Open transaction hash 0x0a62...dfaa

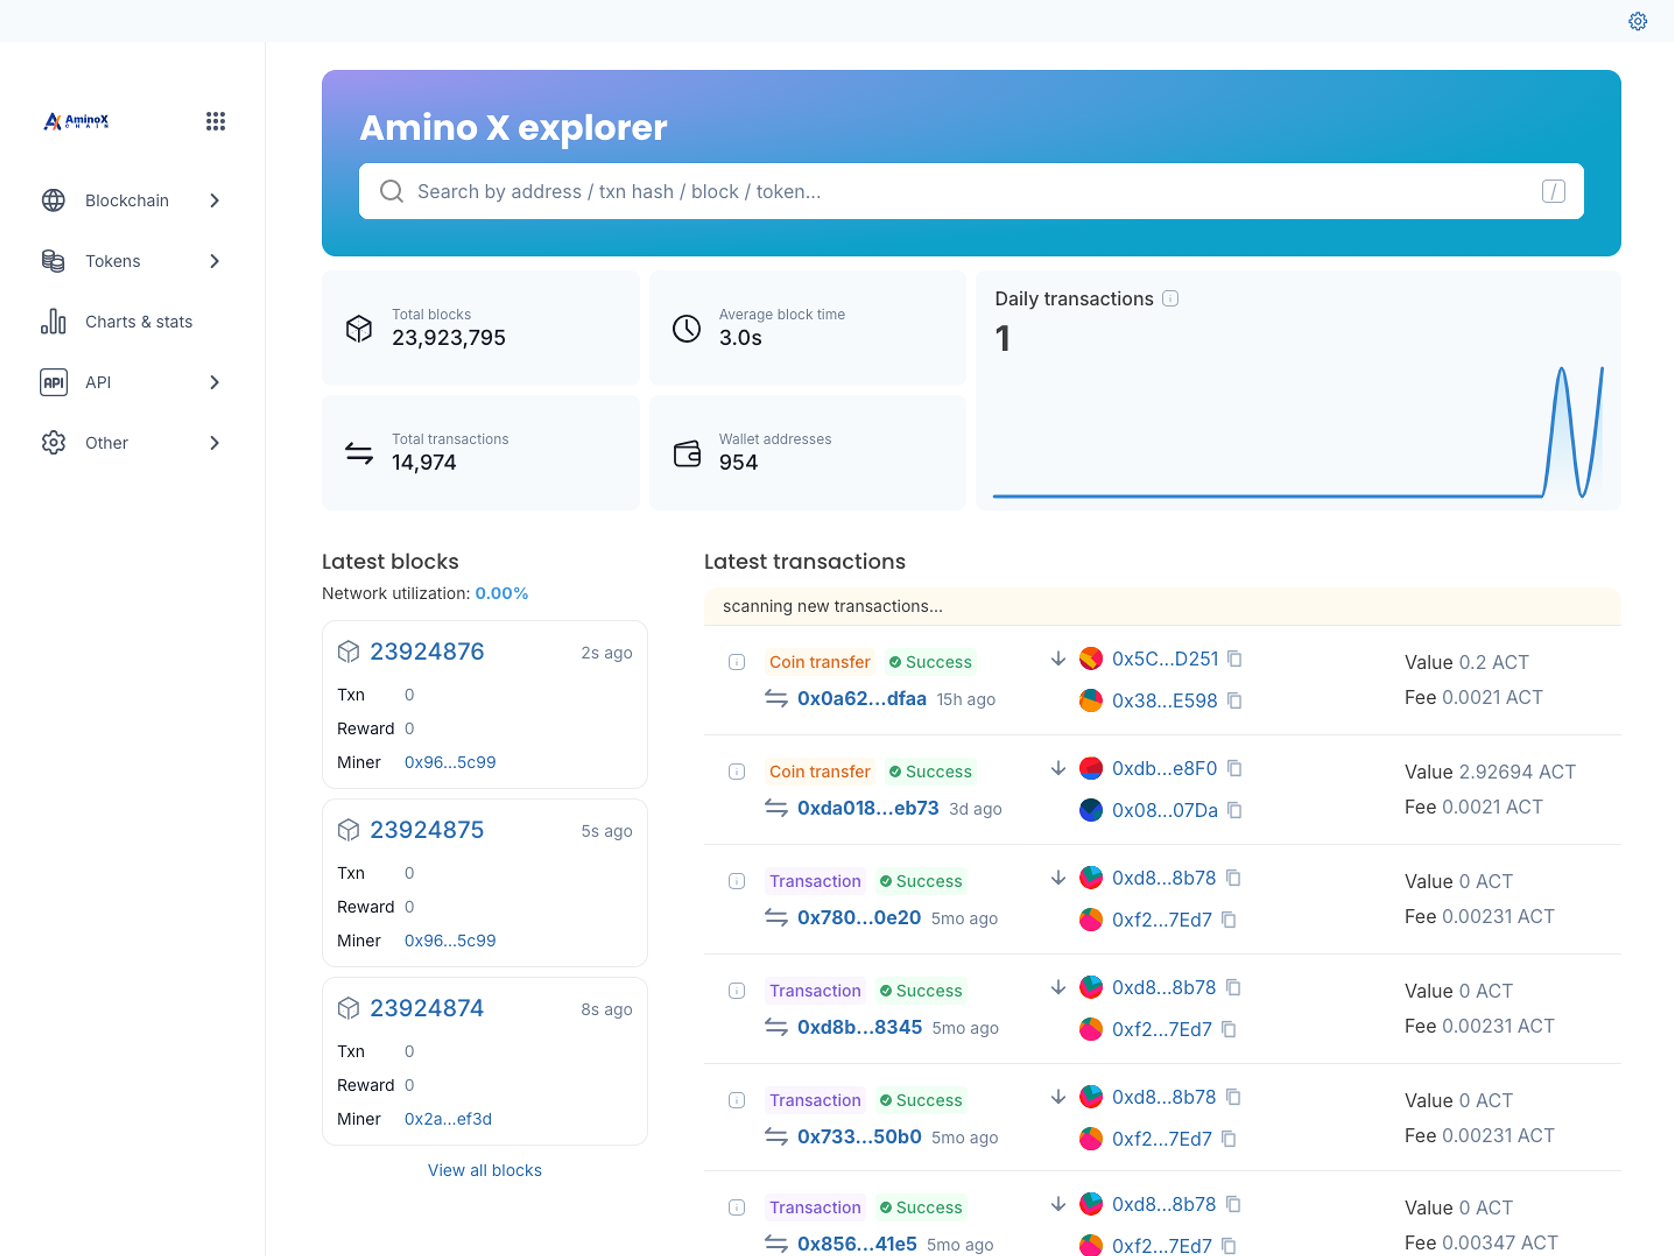pos(862,699)
